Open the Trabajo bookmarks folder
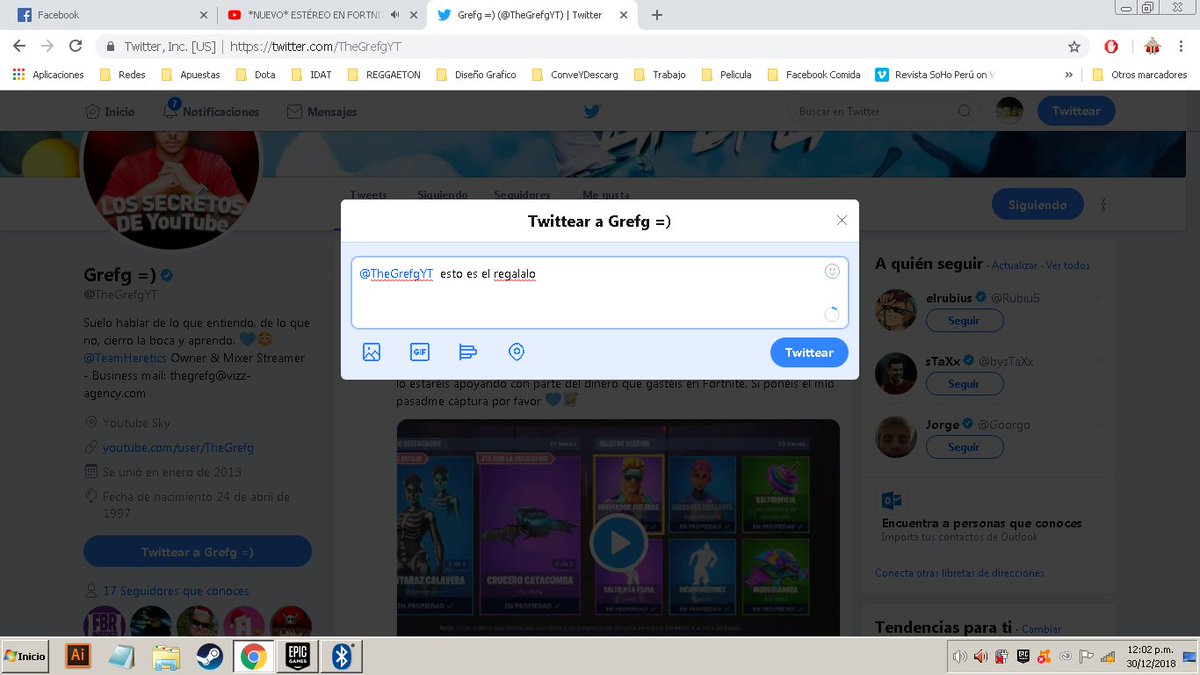This screenshot has width=1200, height=675. tap(658, 74)
